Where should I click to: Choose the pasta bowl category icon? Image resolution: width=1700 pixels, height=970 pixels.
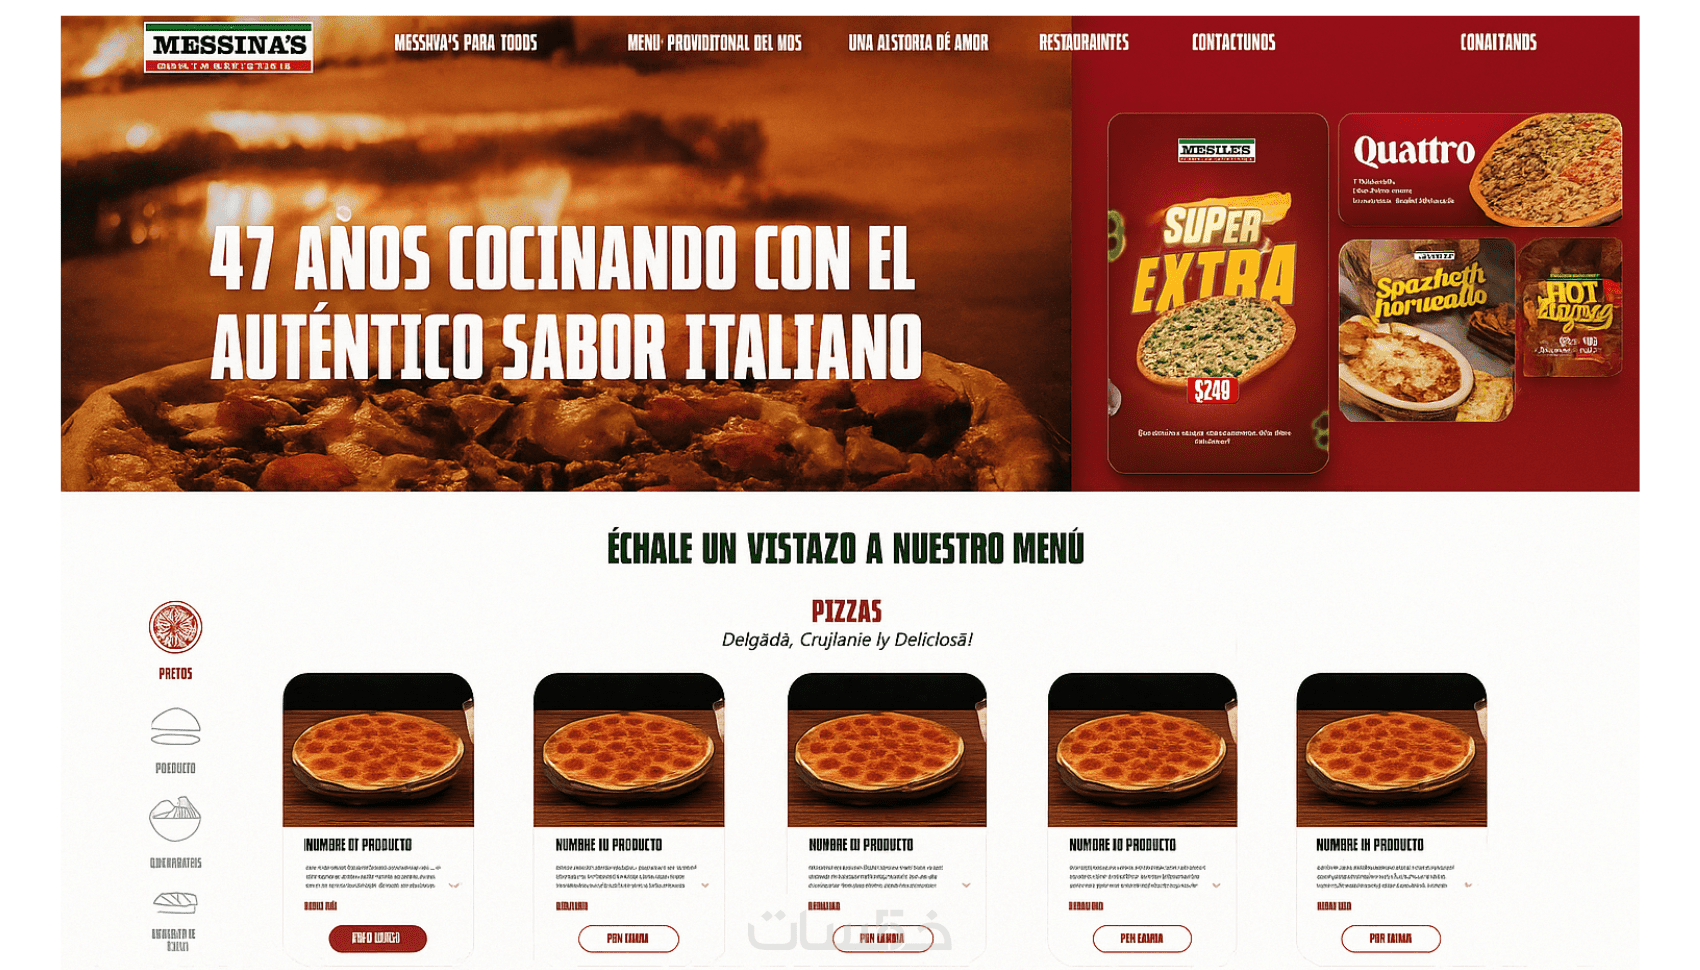pyautogui.click(x=175, y=819)
